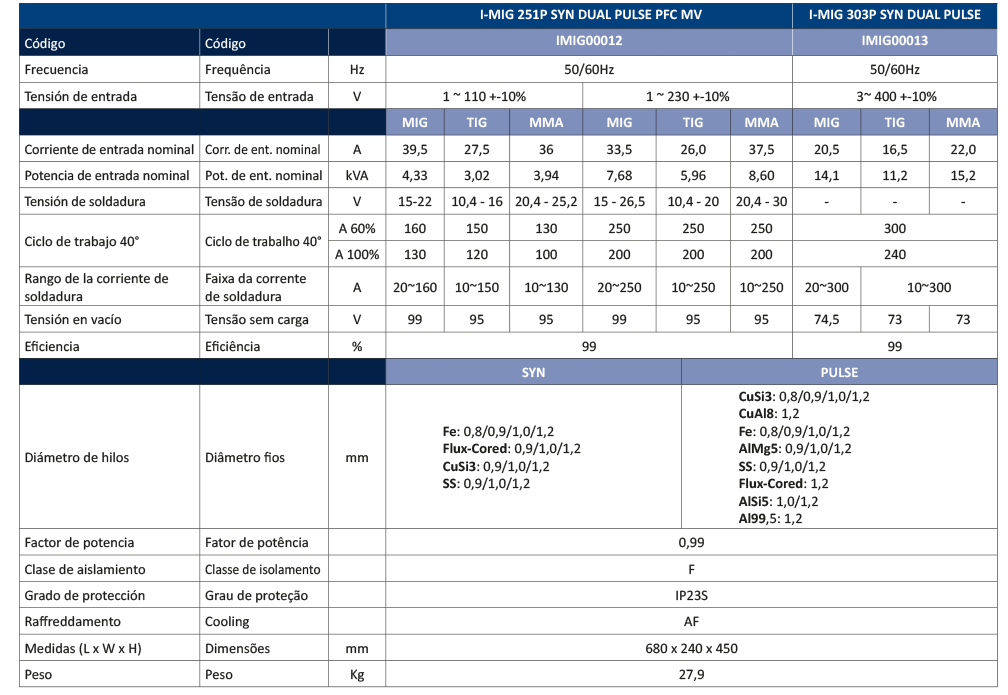Image resolution: width=1008 pixels, height=695 pixels.
Task: Select 'Flux-Cored: 0,9/1,0/1,2' in SYN column
Action: click(x=512, y=449)
